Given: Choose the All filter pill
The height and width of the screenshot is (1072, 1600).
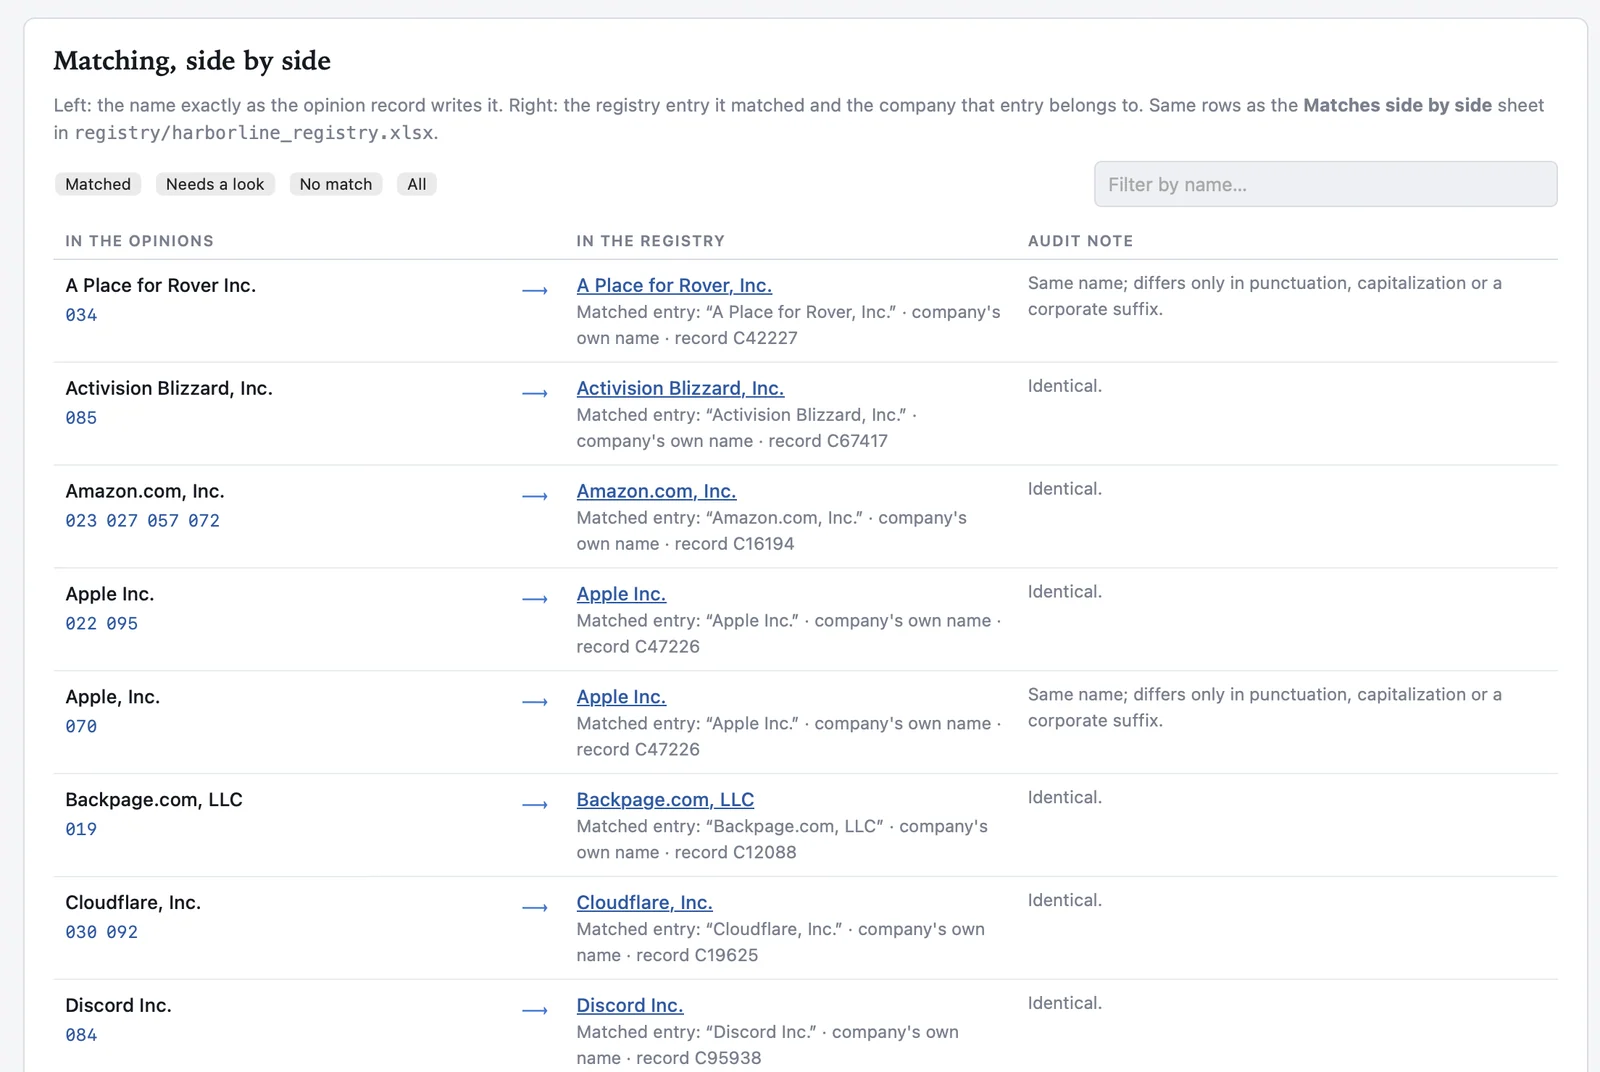Looking at the screenshot, I should tap(417, 184).
